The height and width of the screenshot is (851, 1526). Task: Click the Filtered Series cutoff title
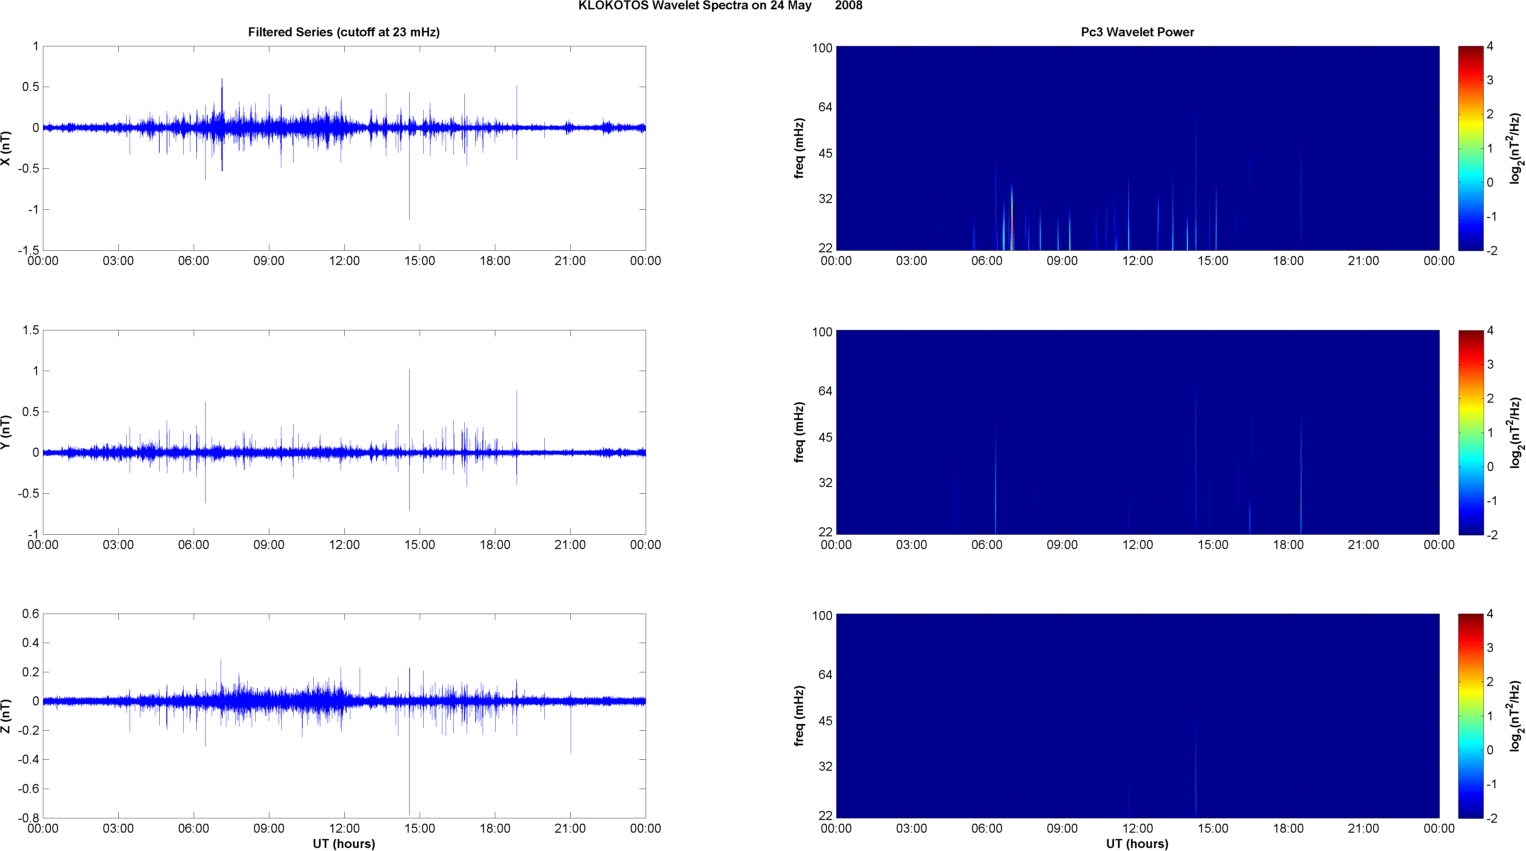pos(343,32)
